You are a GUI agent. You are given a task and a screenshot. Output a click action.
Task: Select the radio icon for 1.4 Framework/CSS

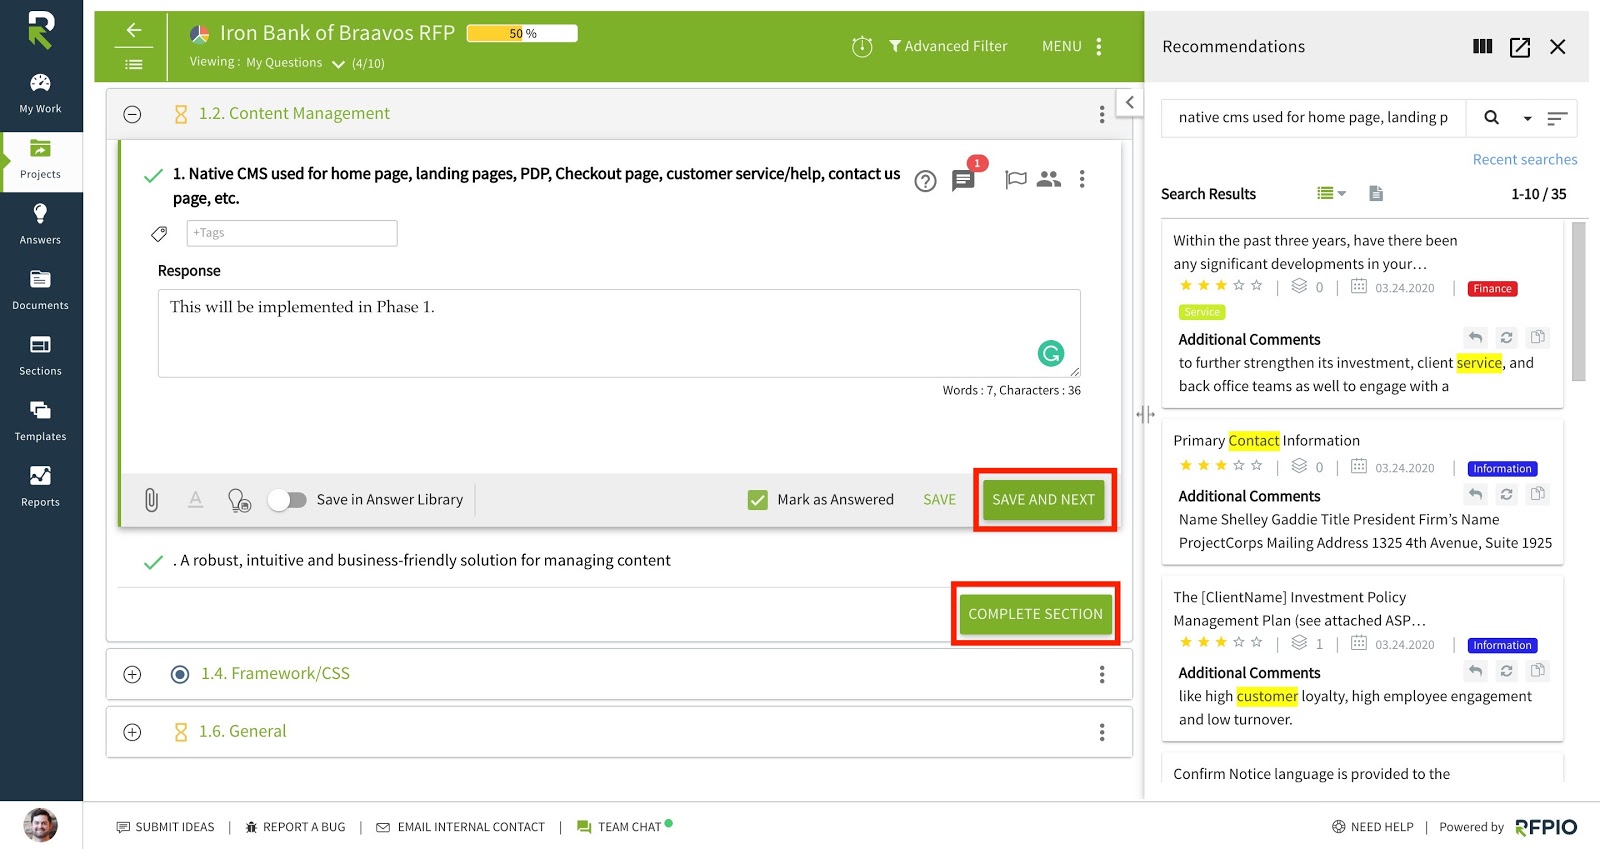point(180,674)
